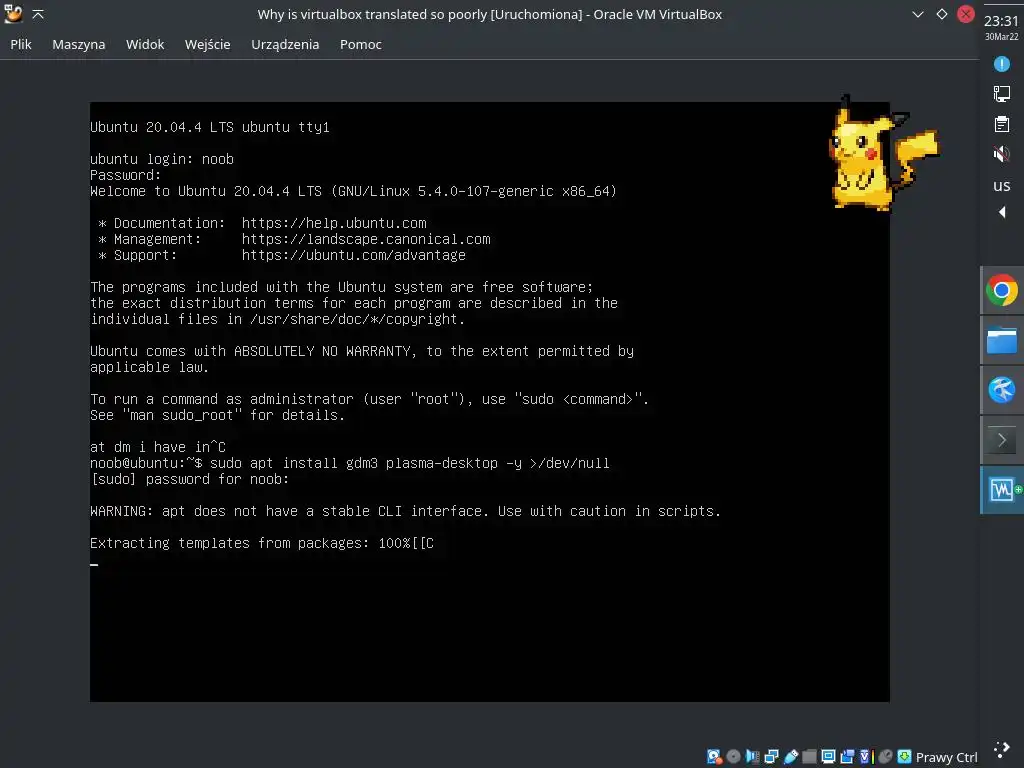Screen dimensions: 1024x768
Task: Click the 'WARNING: apt does not have' line
Action: 406,511
